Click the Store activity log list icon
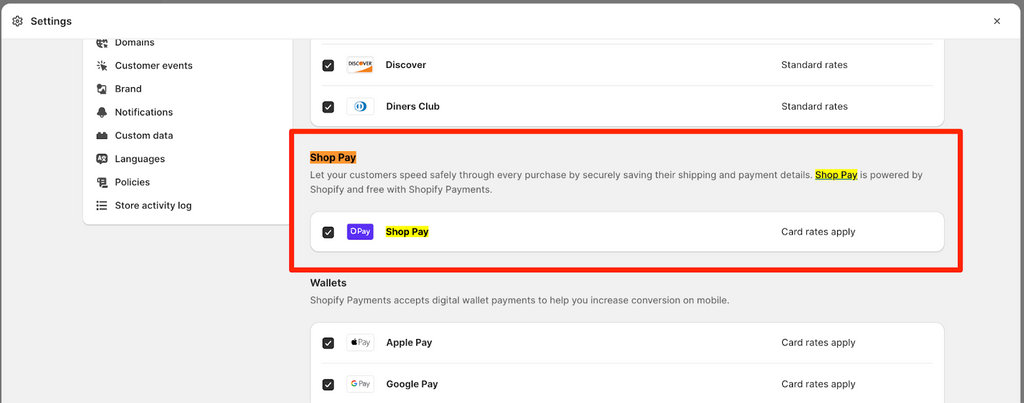The height and width of the screenshot is (403, 1024). point(101,206)
